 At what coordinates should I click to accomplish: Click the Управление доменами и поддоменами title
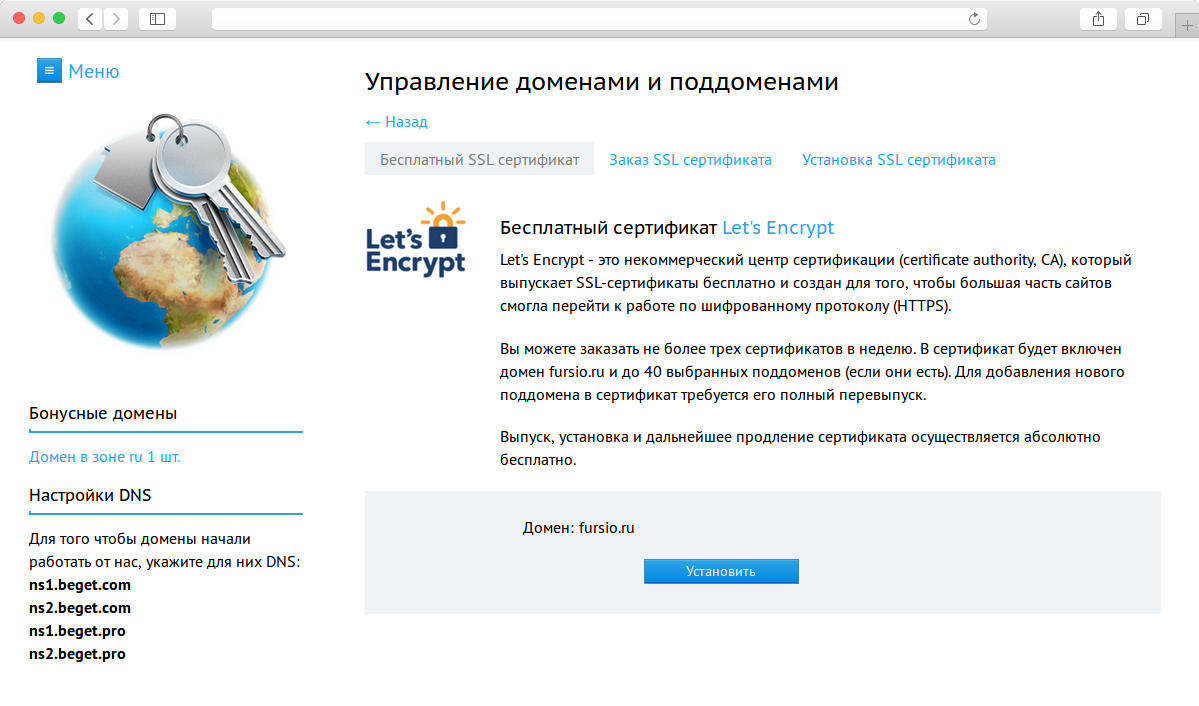click(x=602, y=81)
